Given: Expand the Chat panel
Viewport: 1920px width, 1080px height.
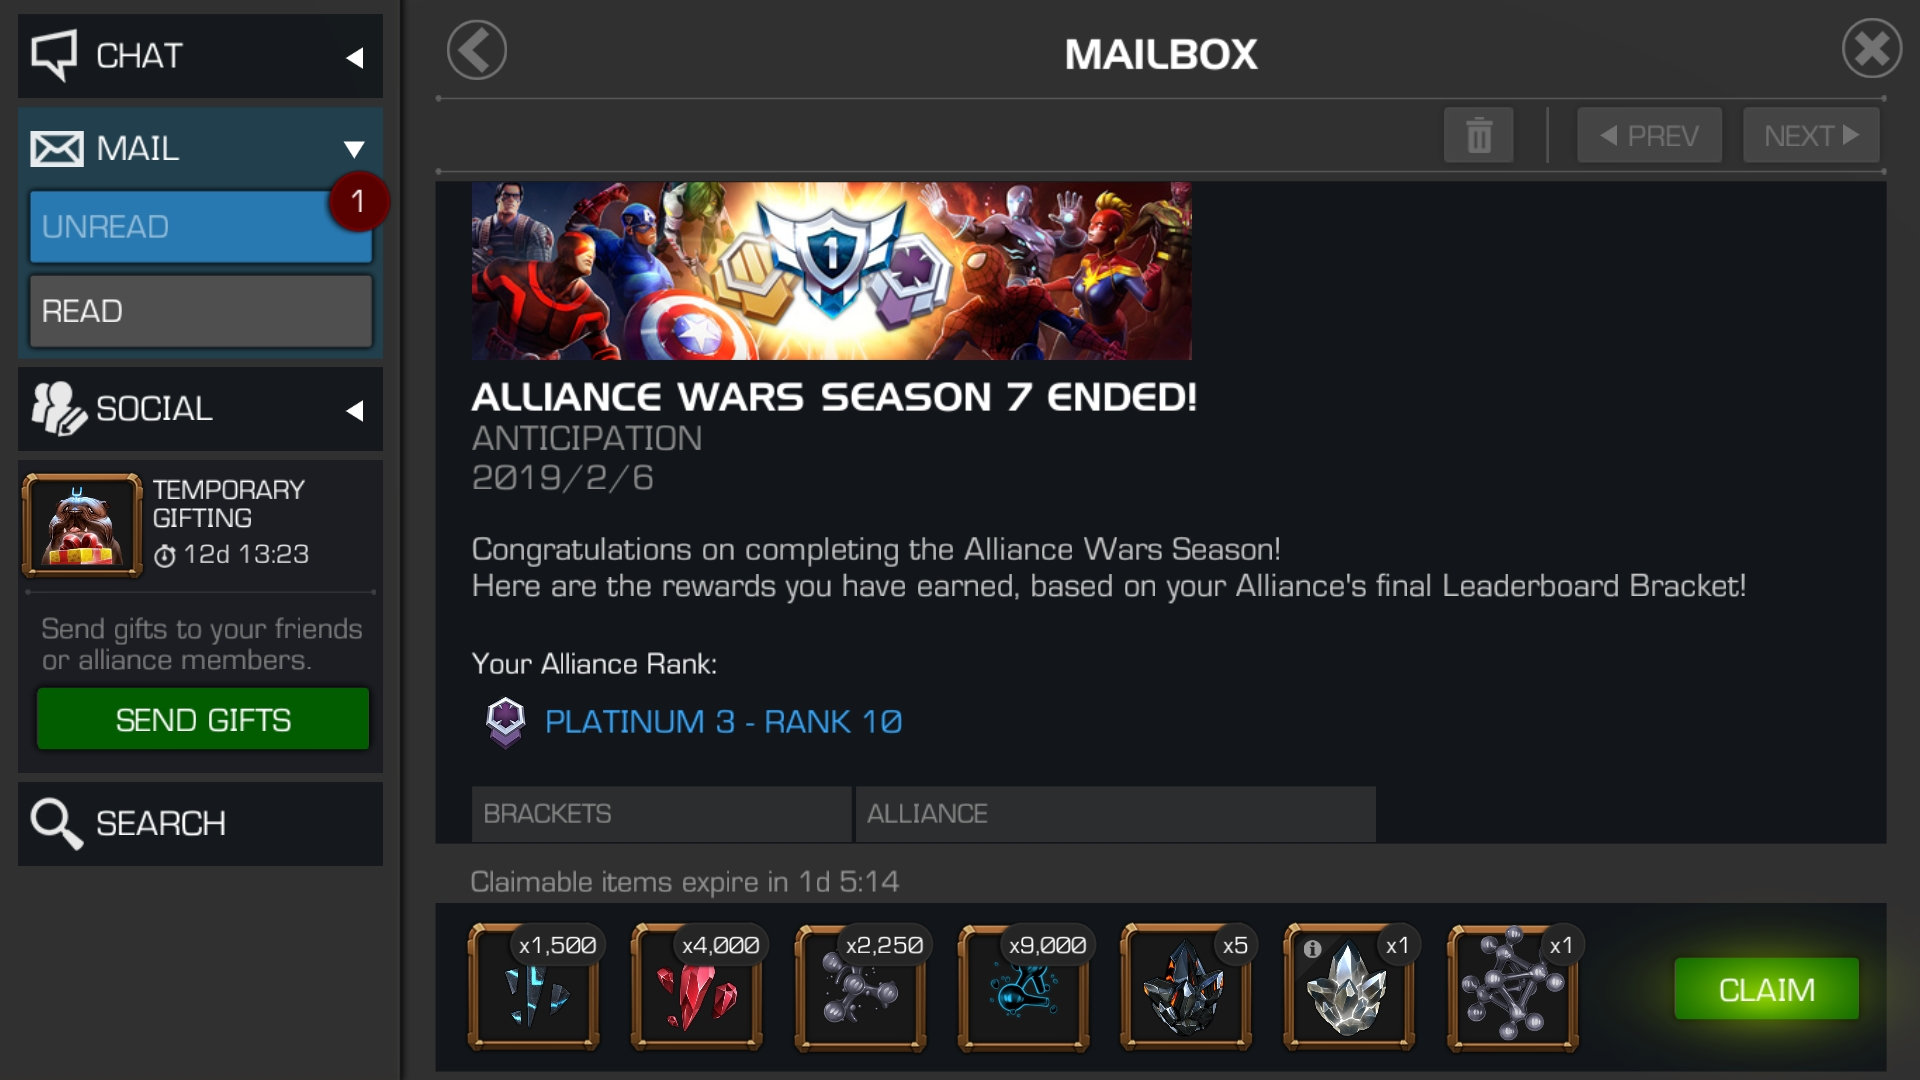Looking at the screenshot, I should [200, 56].
